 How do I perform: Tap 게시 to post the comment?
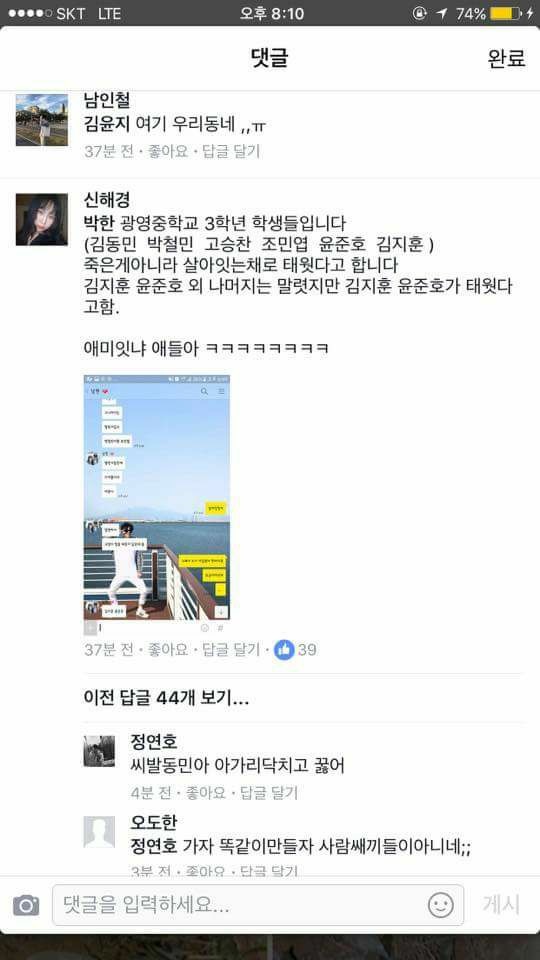pos(501,904)
